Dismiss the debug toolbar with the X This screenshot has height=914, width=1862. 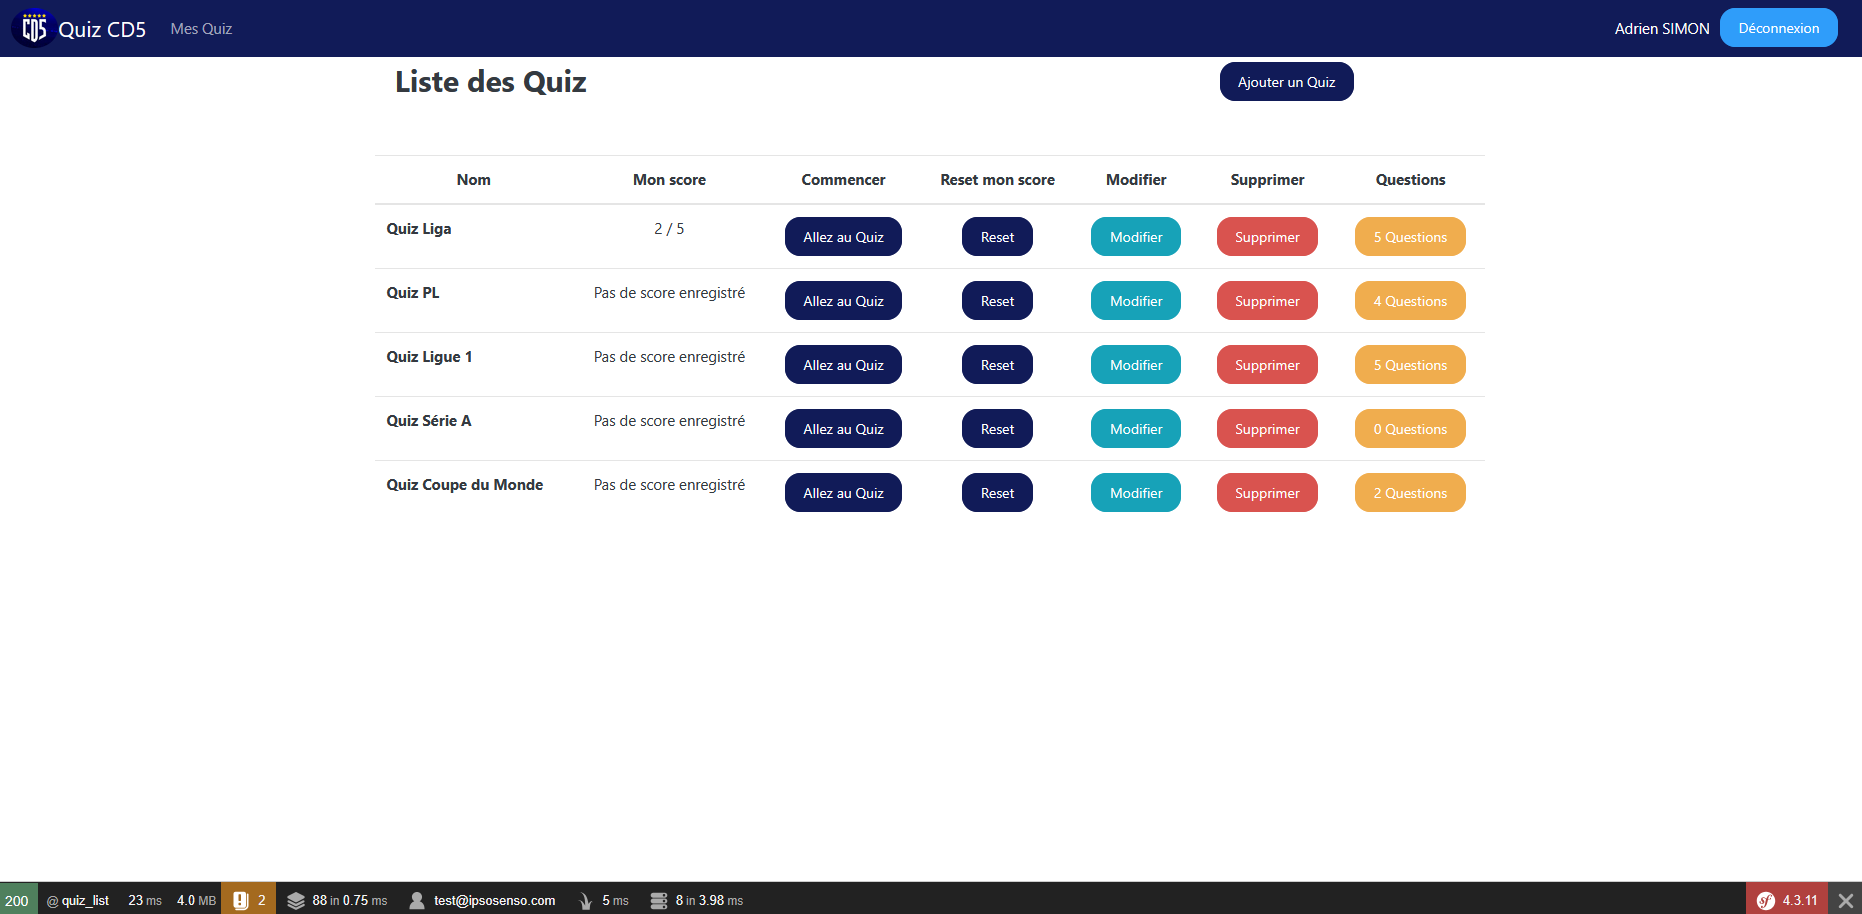pos(1845,899)
